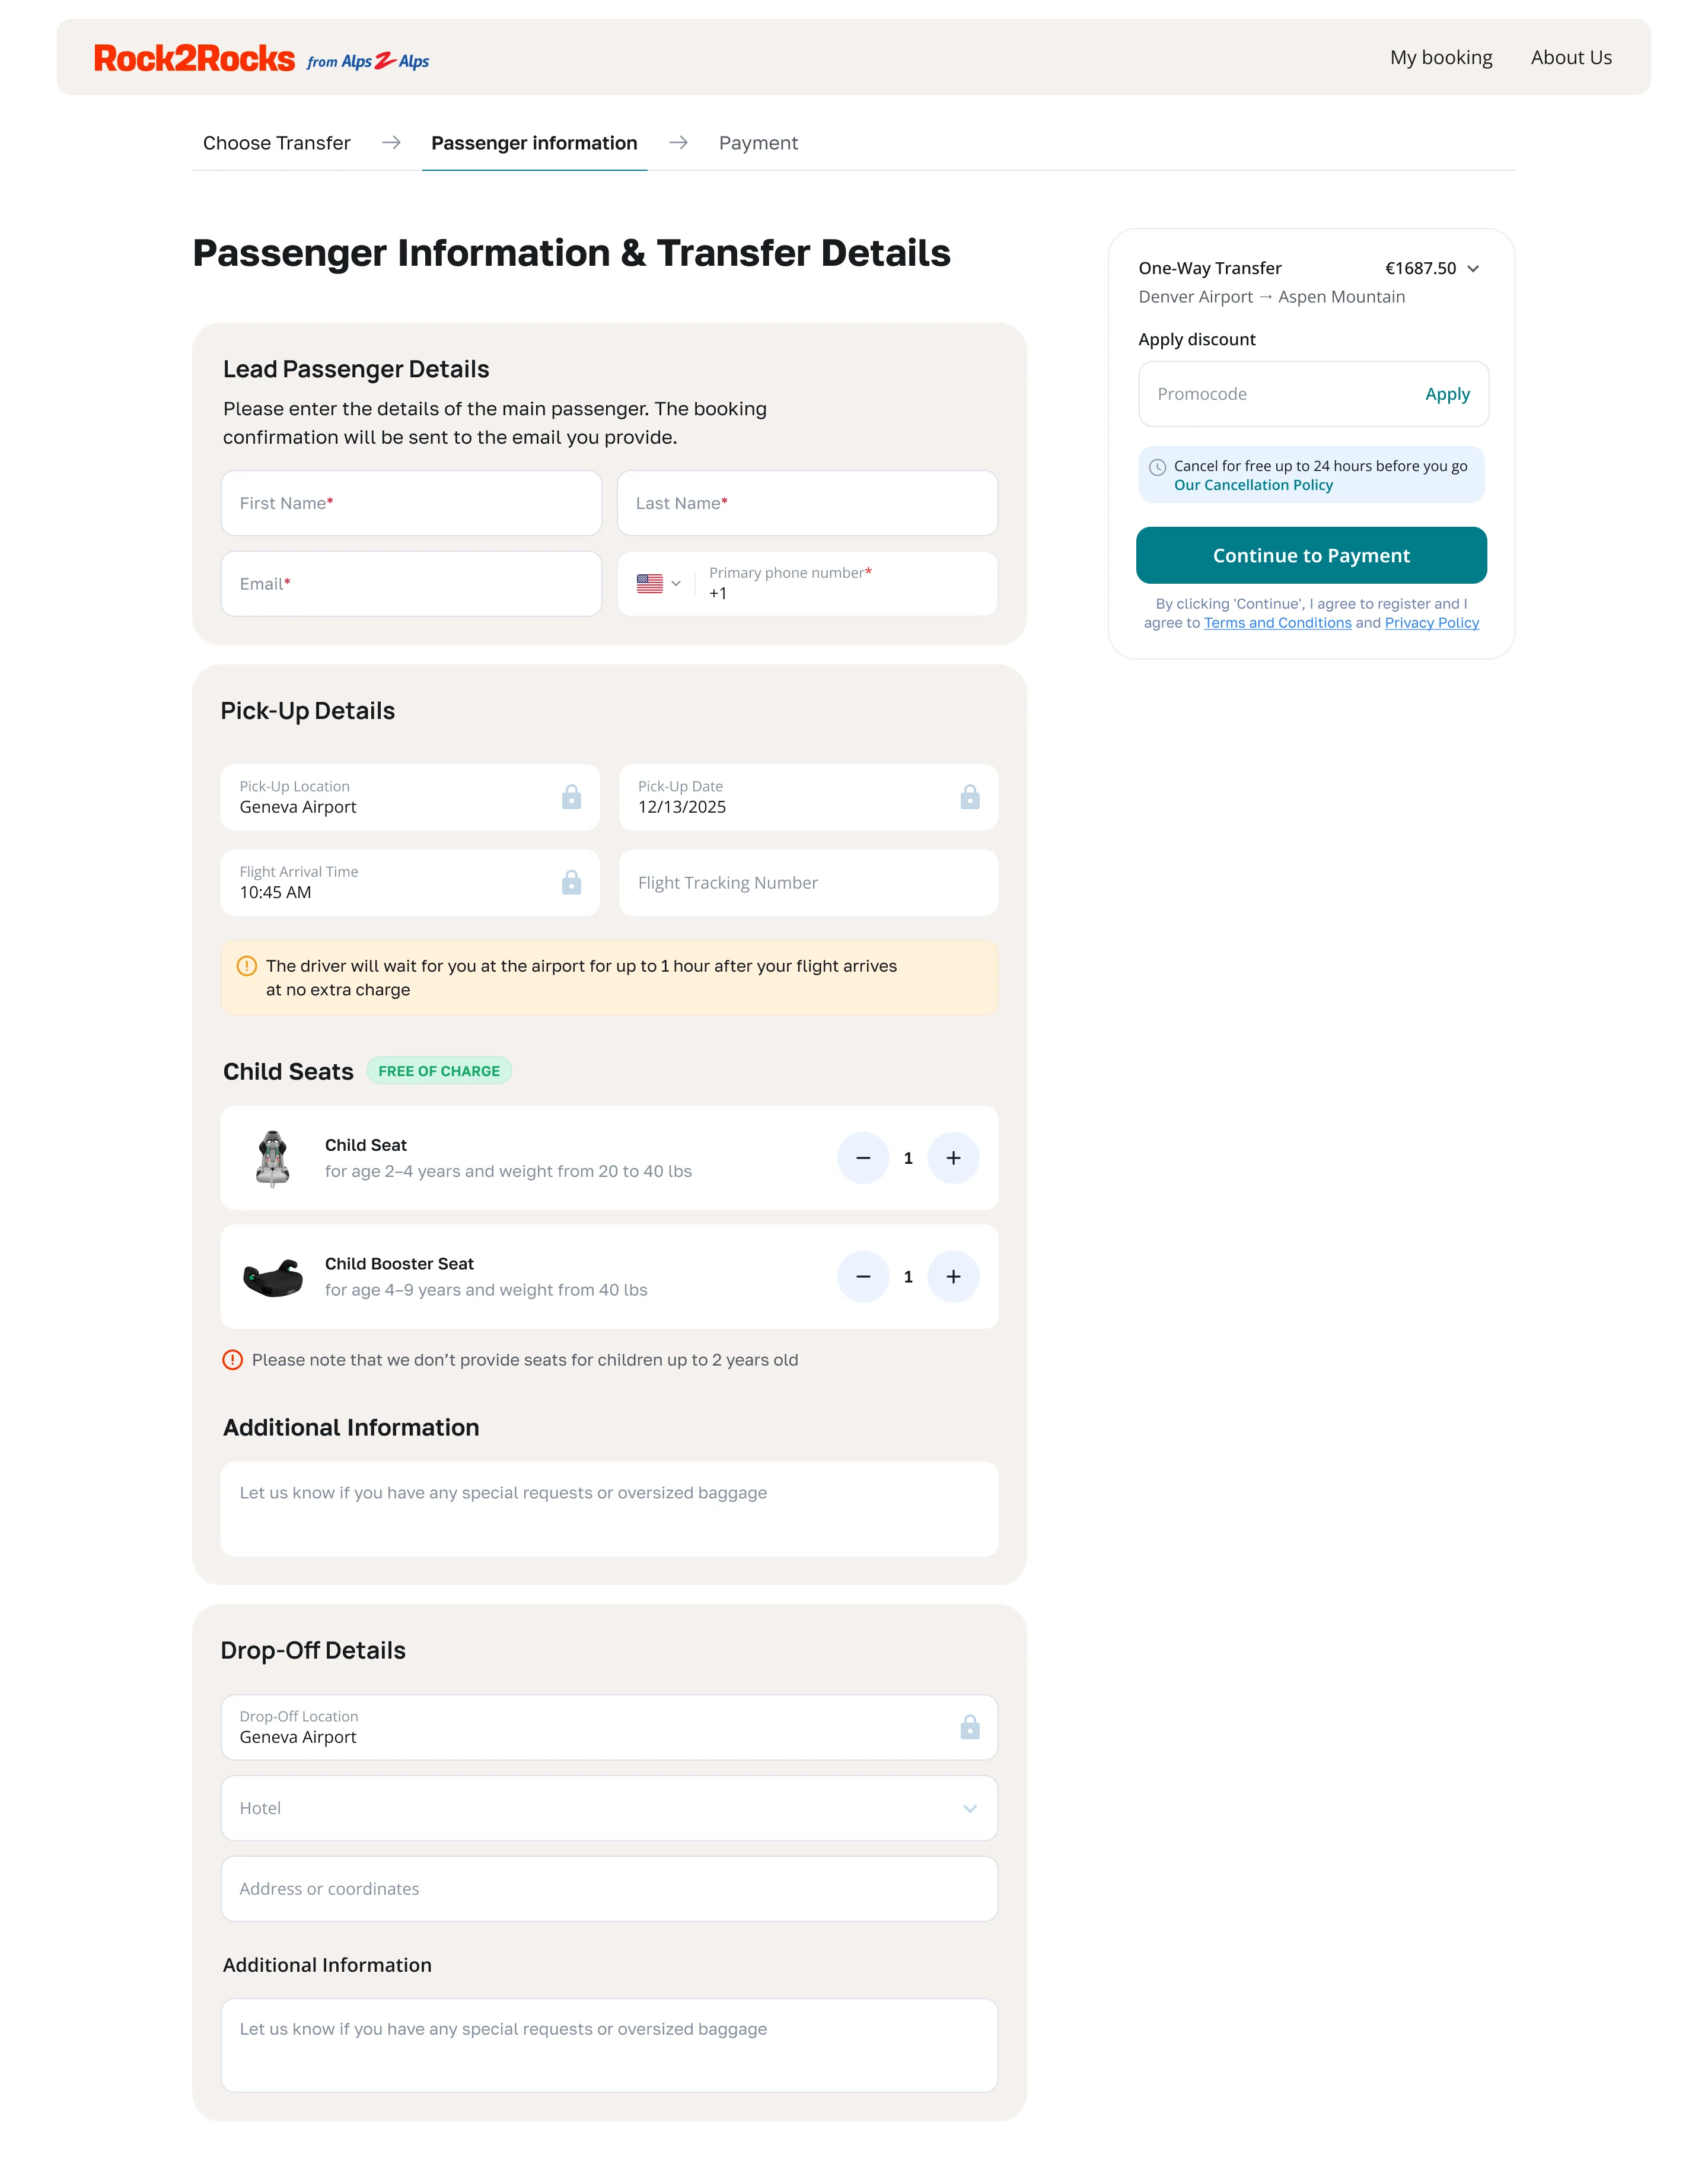This screenshot has height=2183, width=1708.
Task: Click the Apply promocode button
Action: coord(1447,393)
